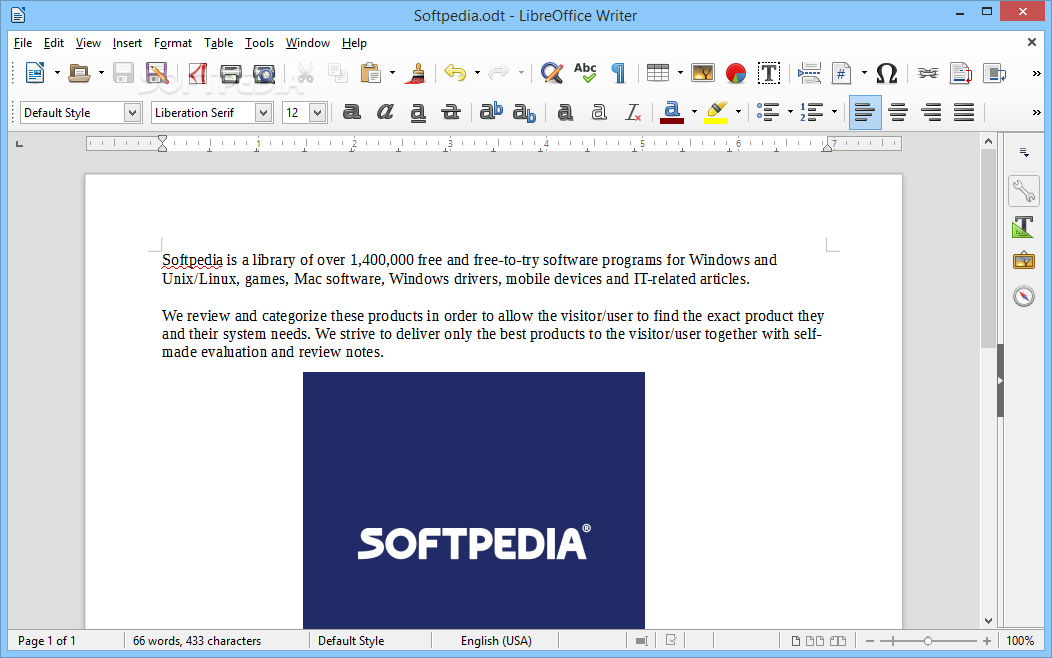Click the zoom slider handle
1052x658 pixels.
(928, 641)
